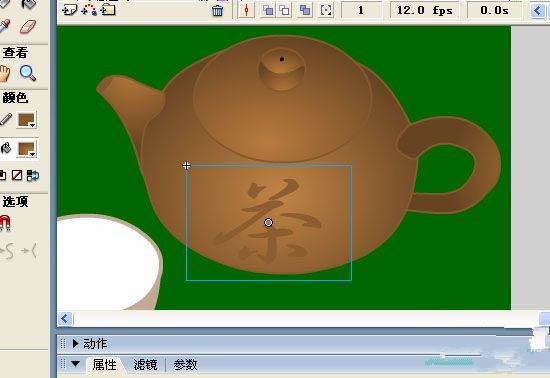Viewport: 550px width, 378px height.
Task: Click stage horizontal scrollbar left arrow
Action: (x=65, y=319)
